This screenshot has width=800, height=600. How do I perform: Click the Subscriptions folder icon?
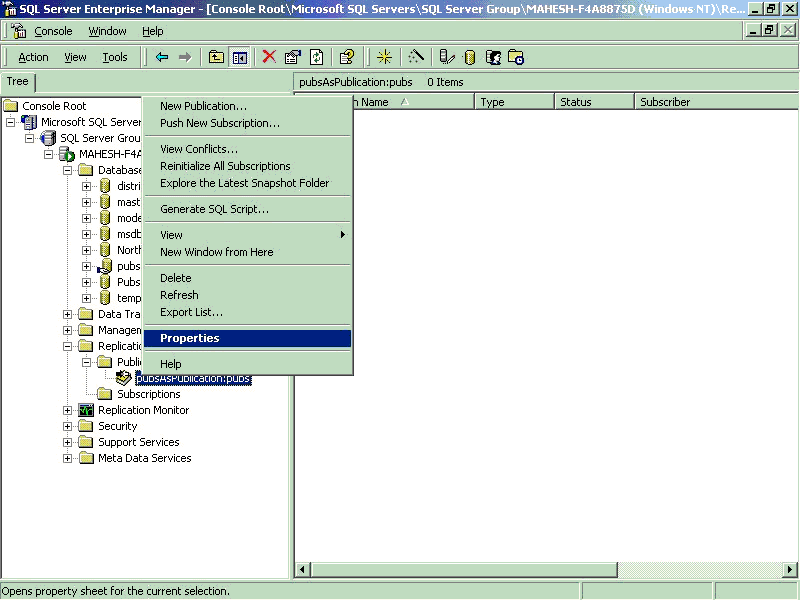coord(105,394)
